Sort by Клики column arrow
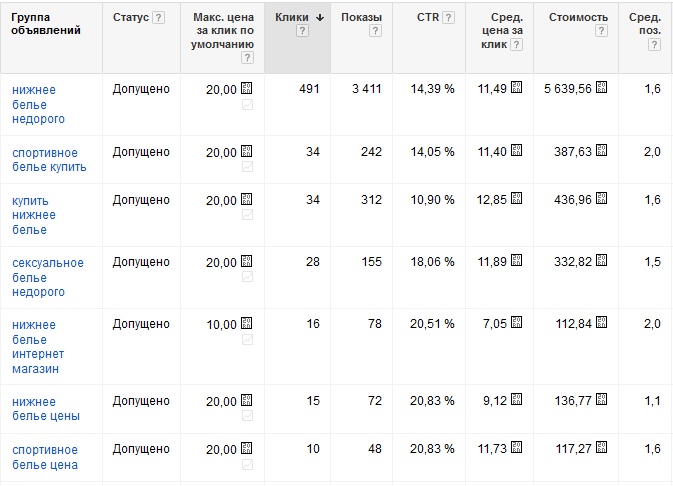Viewport: 673px width, 486px height. (320, 18)
